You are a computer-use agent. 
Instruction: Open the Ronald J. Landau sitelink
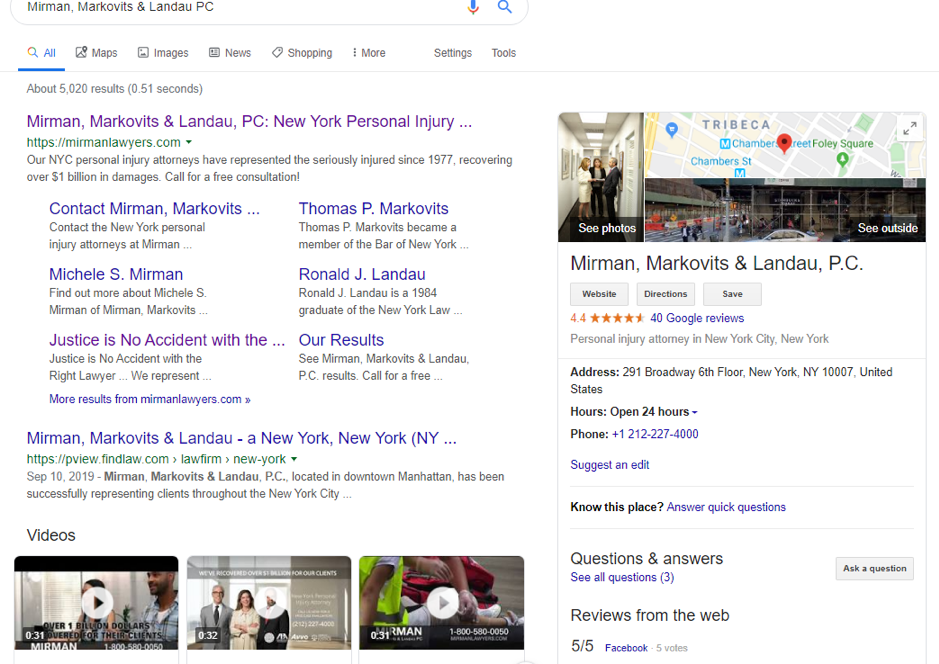(x=362, y=274)
